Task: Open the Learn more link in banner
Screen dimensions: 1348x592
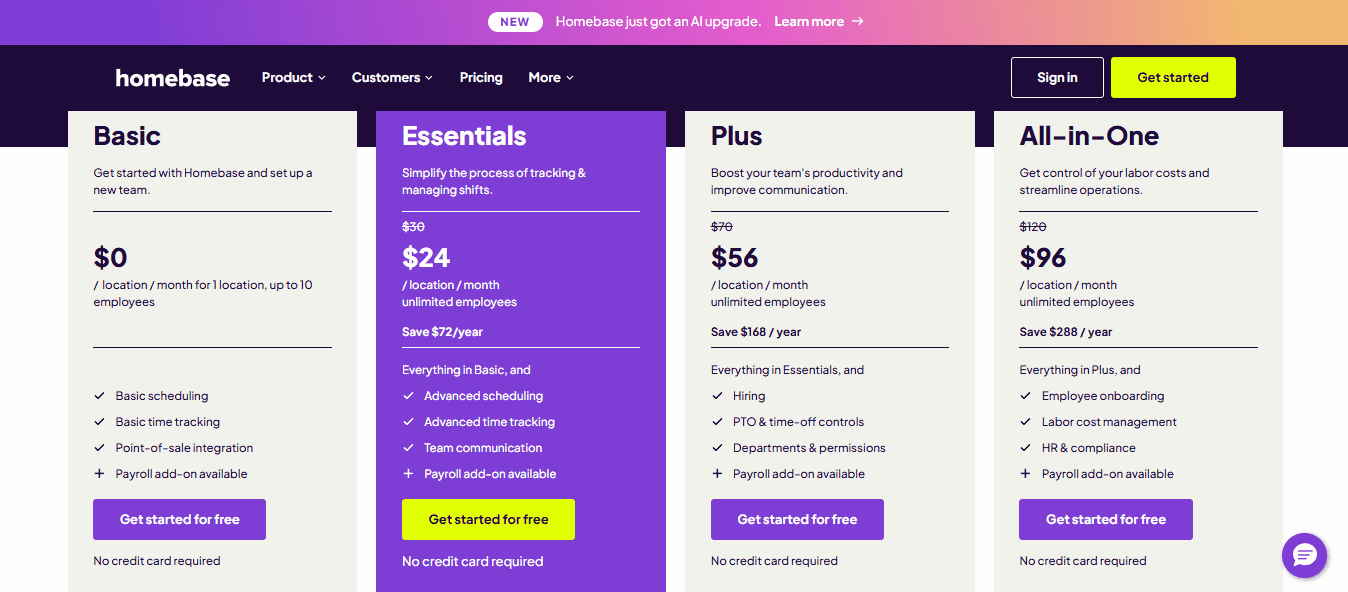Action: click(x=809, y=21)
